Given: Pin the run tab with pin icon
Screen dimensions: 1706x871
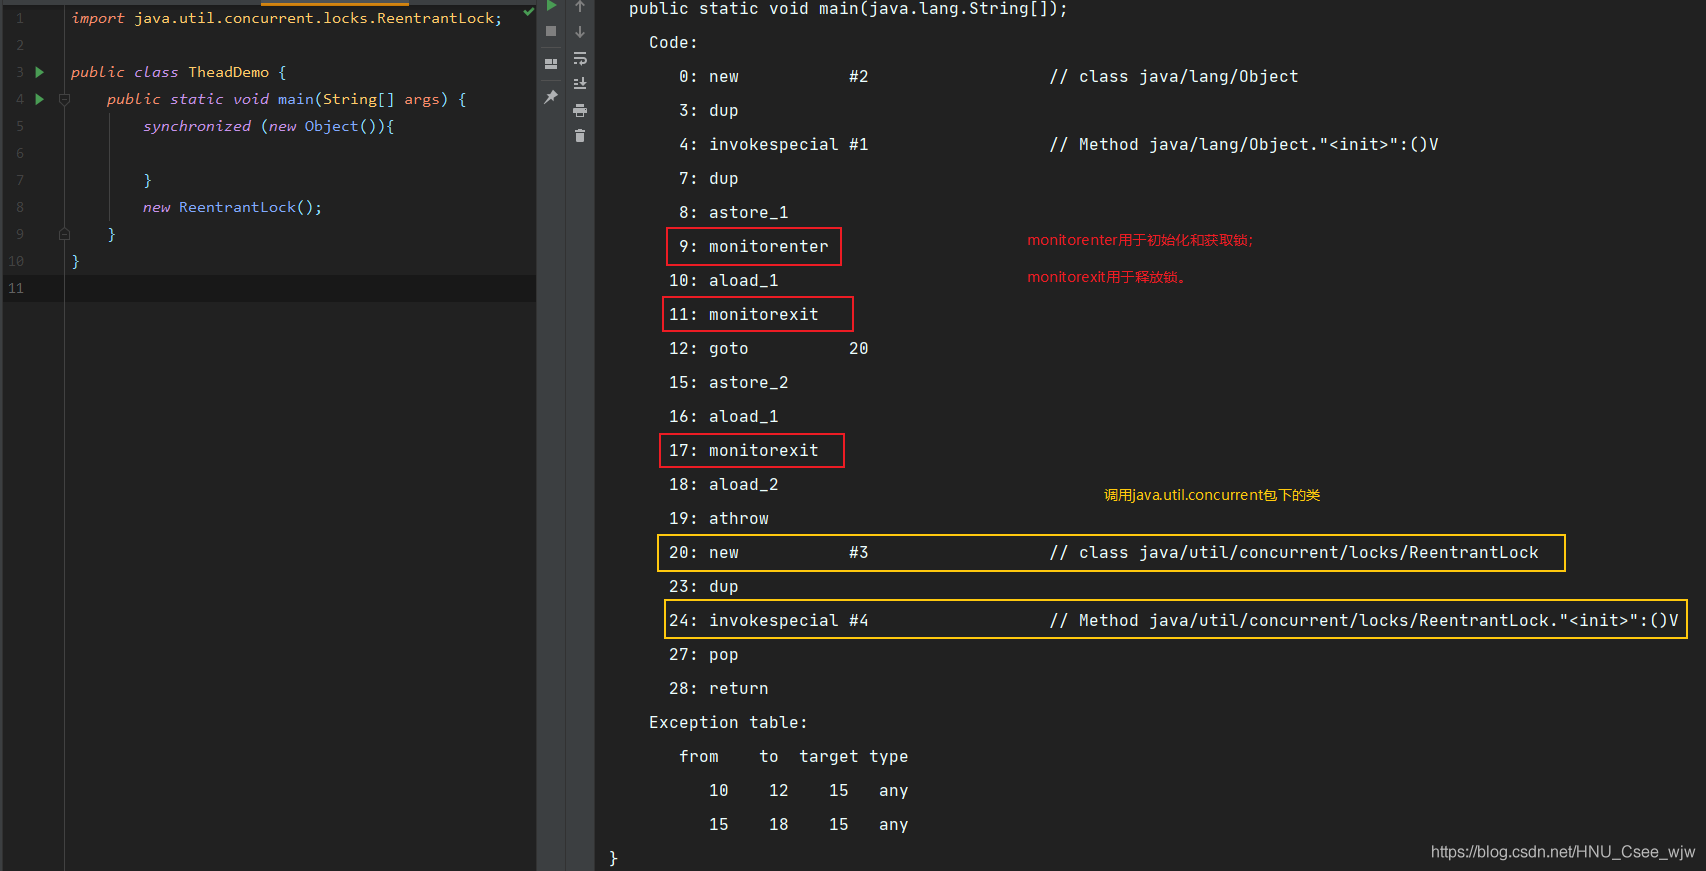Looking at the screenshot, I should click(x=551, y=97).
